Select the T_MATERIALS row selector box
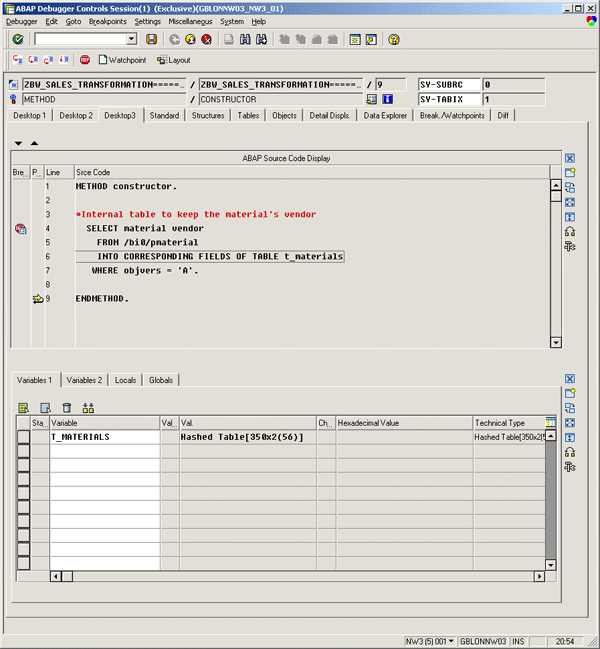Viewport: 600px width, 649px height. pos(23,437)
